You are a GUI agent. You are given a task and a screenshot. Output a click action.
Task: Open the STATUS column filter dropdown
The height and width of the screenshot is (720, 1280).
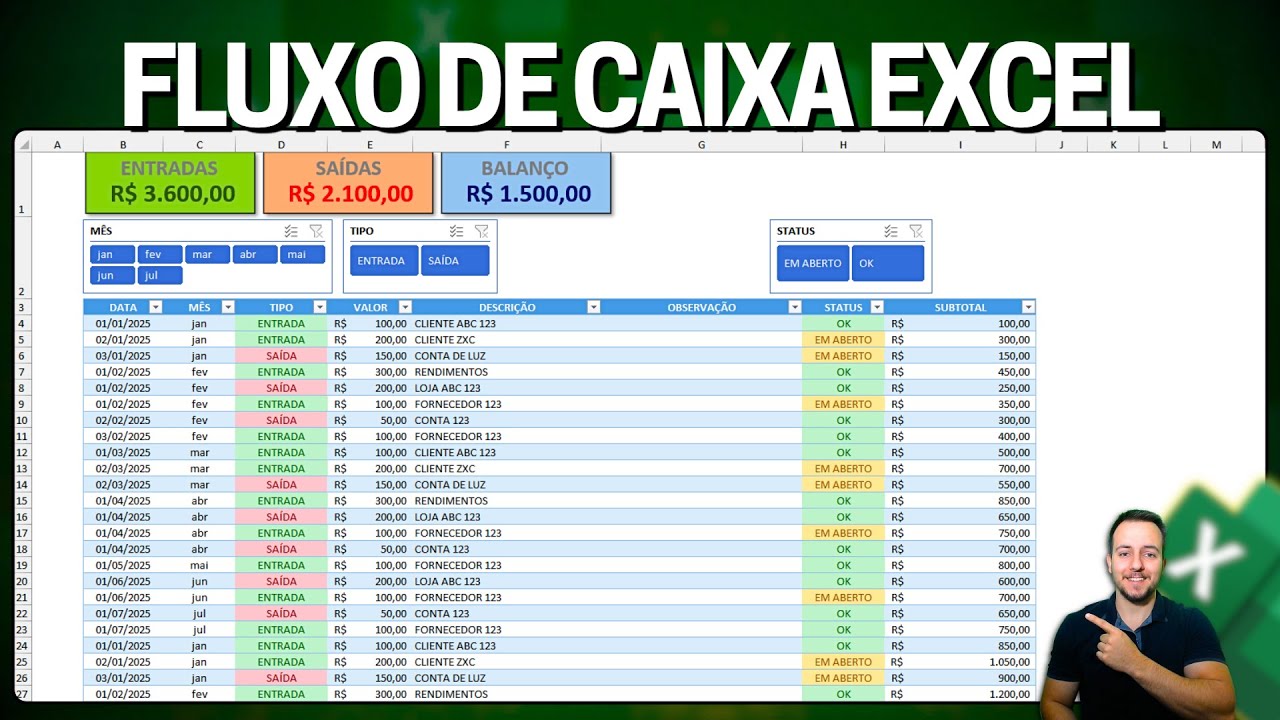pos(877,307)
